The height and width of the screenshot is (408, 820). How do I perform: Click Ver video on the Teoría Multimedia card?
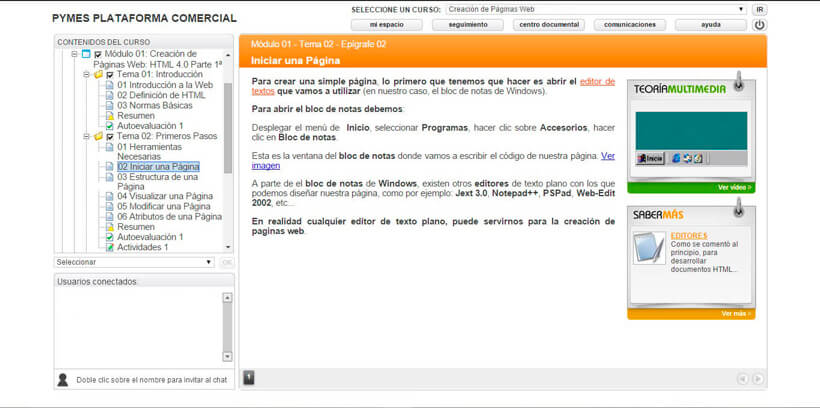pyautogui.click(x=735, y=188)
